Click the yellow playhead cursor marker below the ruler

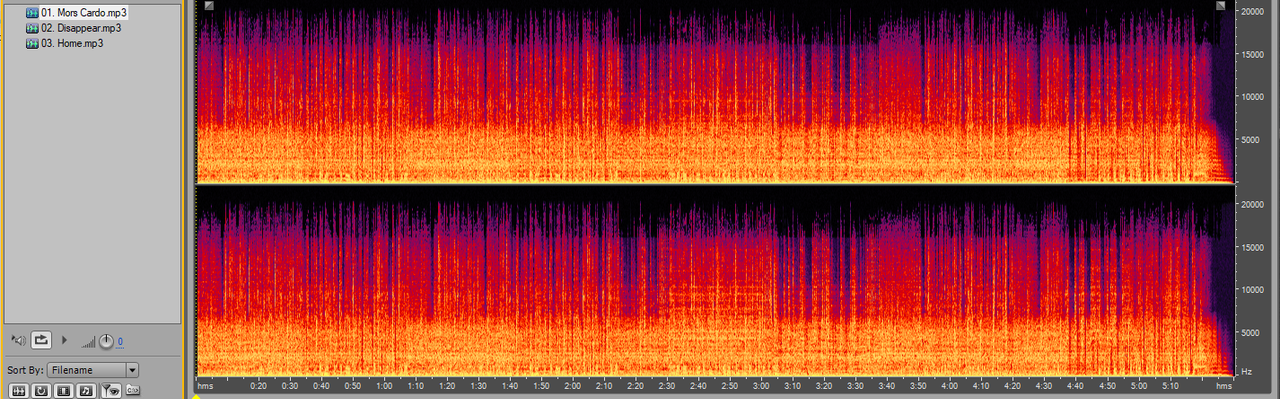197,396
